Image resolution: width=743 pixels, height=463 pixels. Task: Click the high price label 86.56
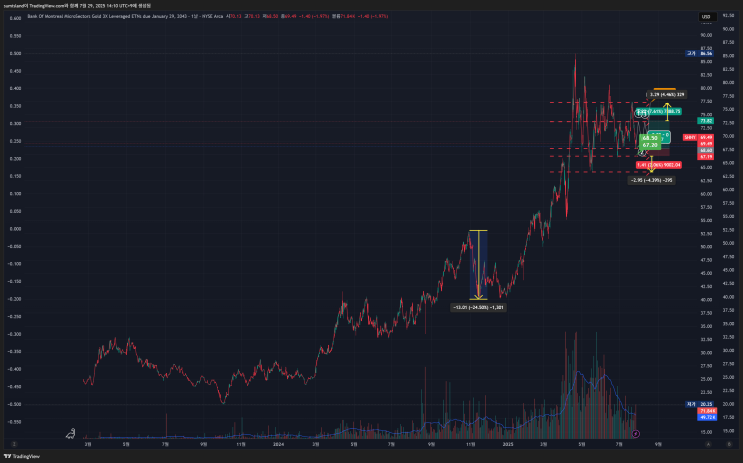pos(699,54)
